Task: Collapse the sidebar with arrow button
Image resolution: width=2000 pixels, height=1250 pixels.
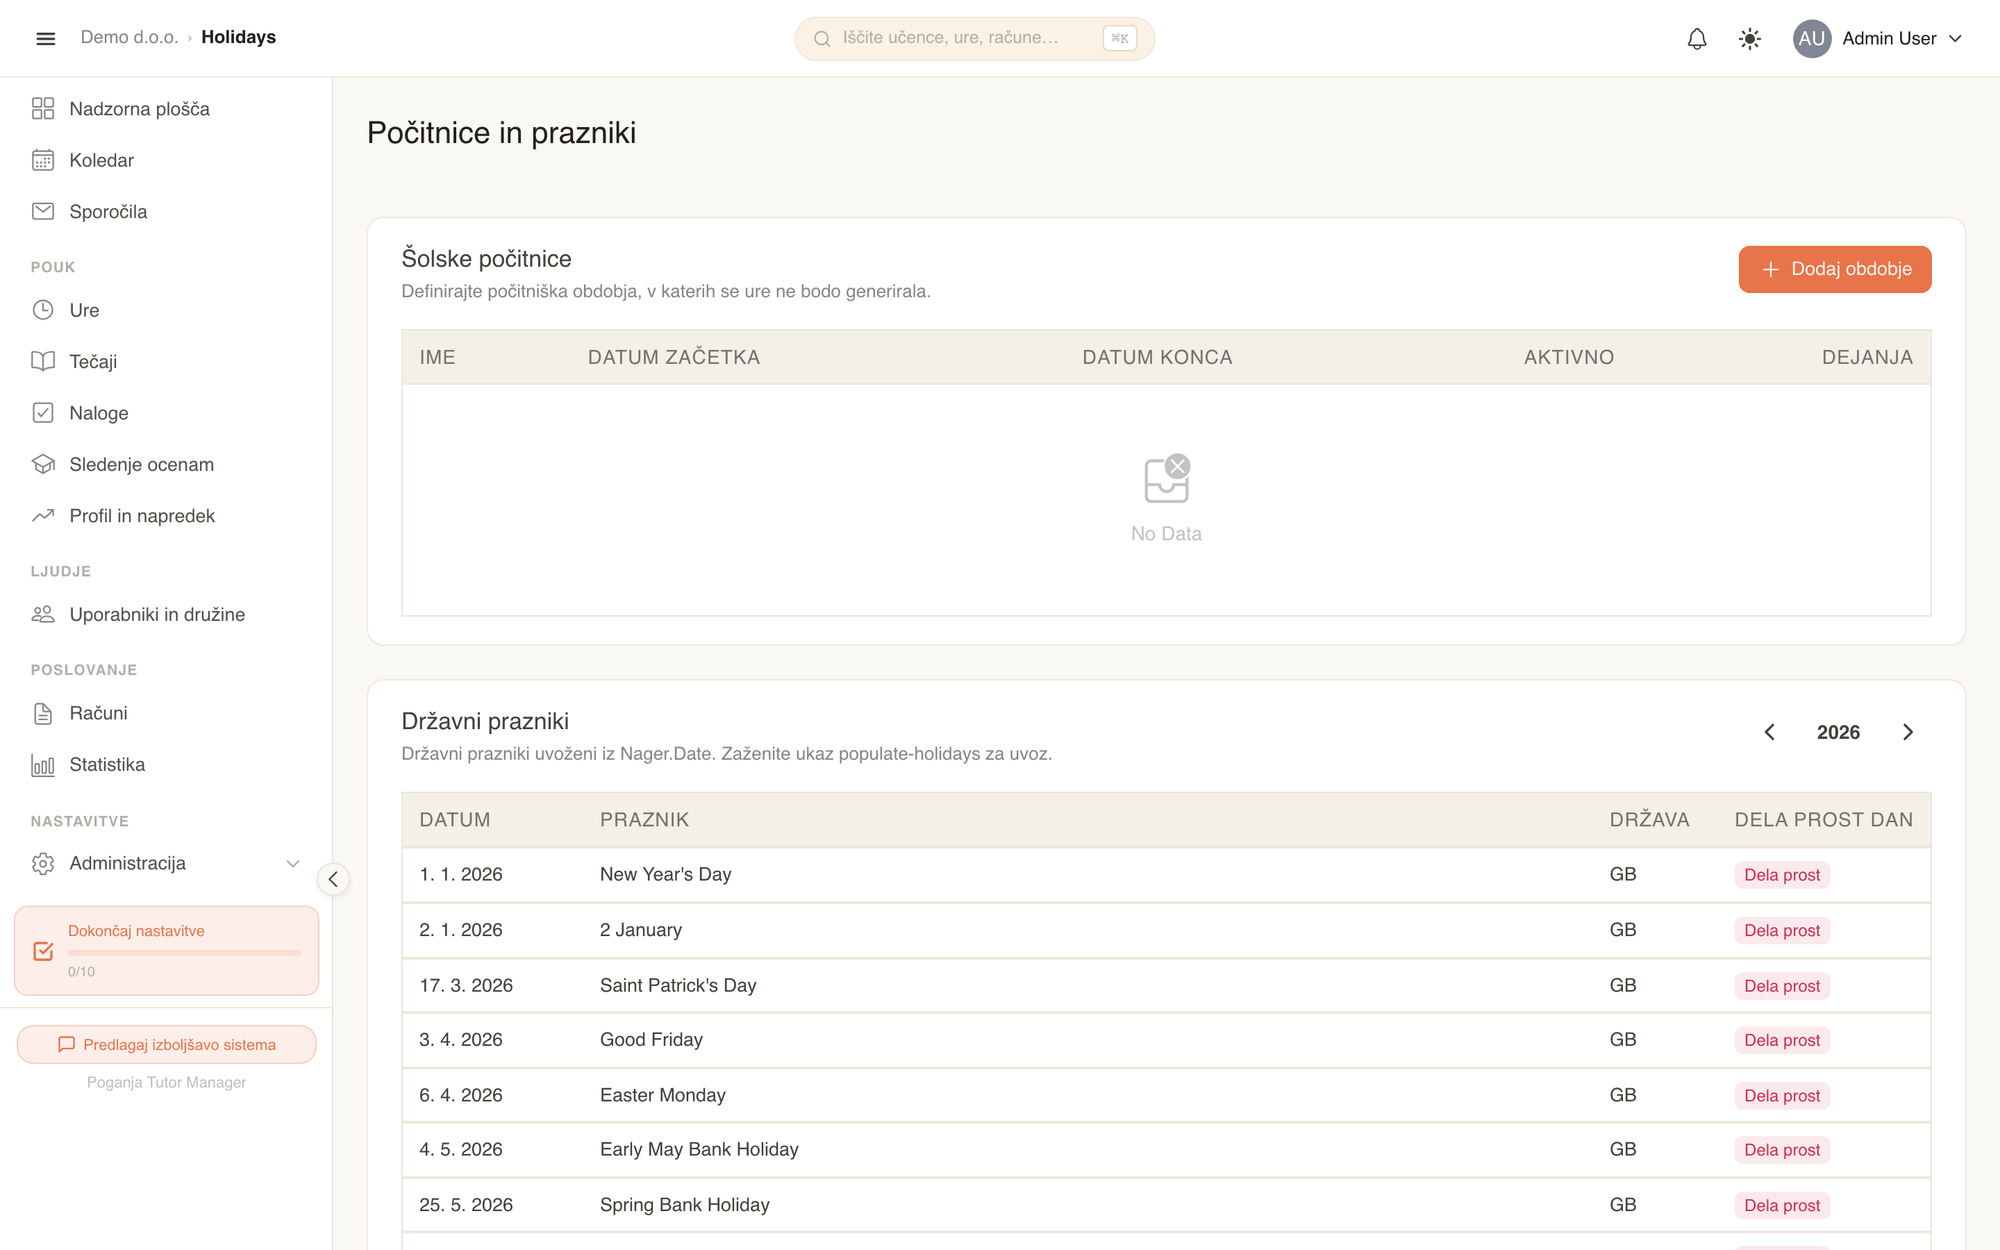Action: 333,879
